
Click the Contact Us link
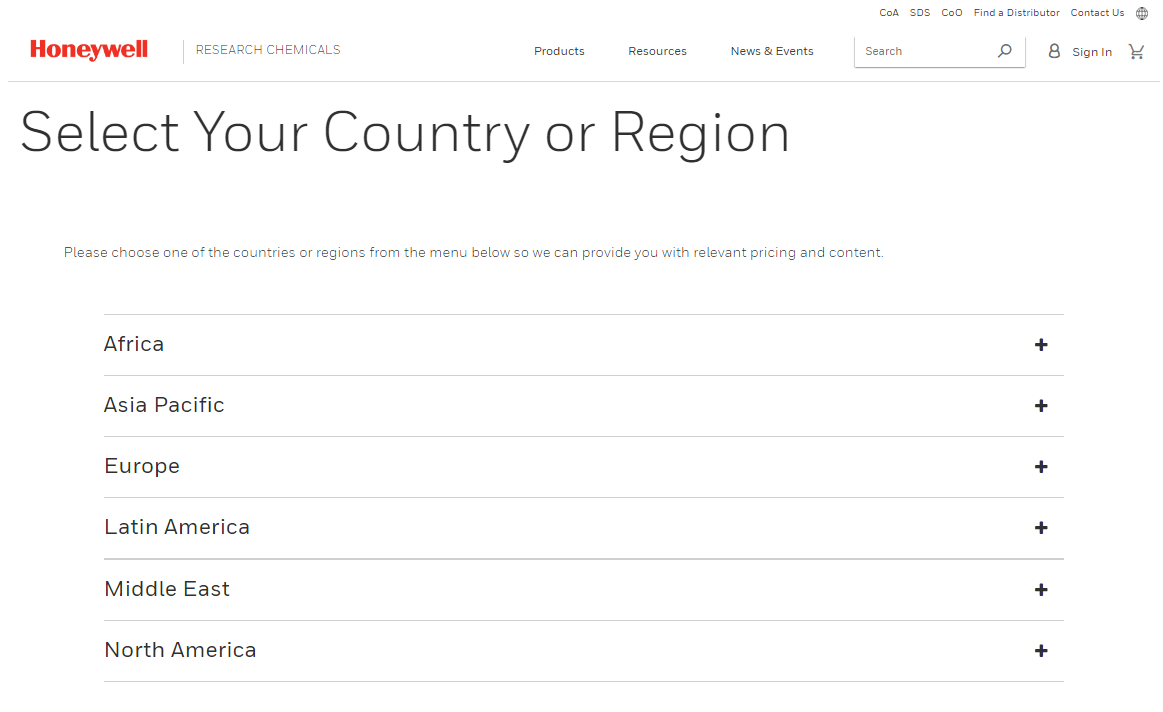click(x=1097, y=13)
